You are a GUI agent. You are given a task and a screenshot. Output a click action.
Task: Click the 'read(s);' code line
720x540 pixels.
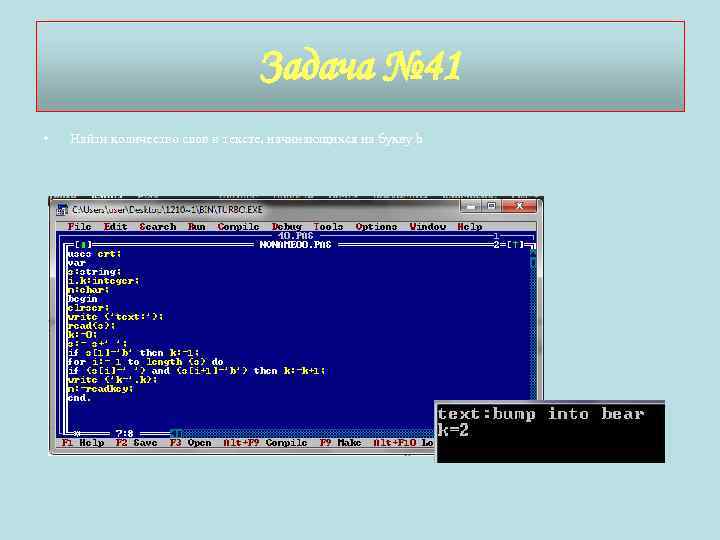coord(91,326)
